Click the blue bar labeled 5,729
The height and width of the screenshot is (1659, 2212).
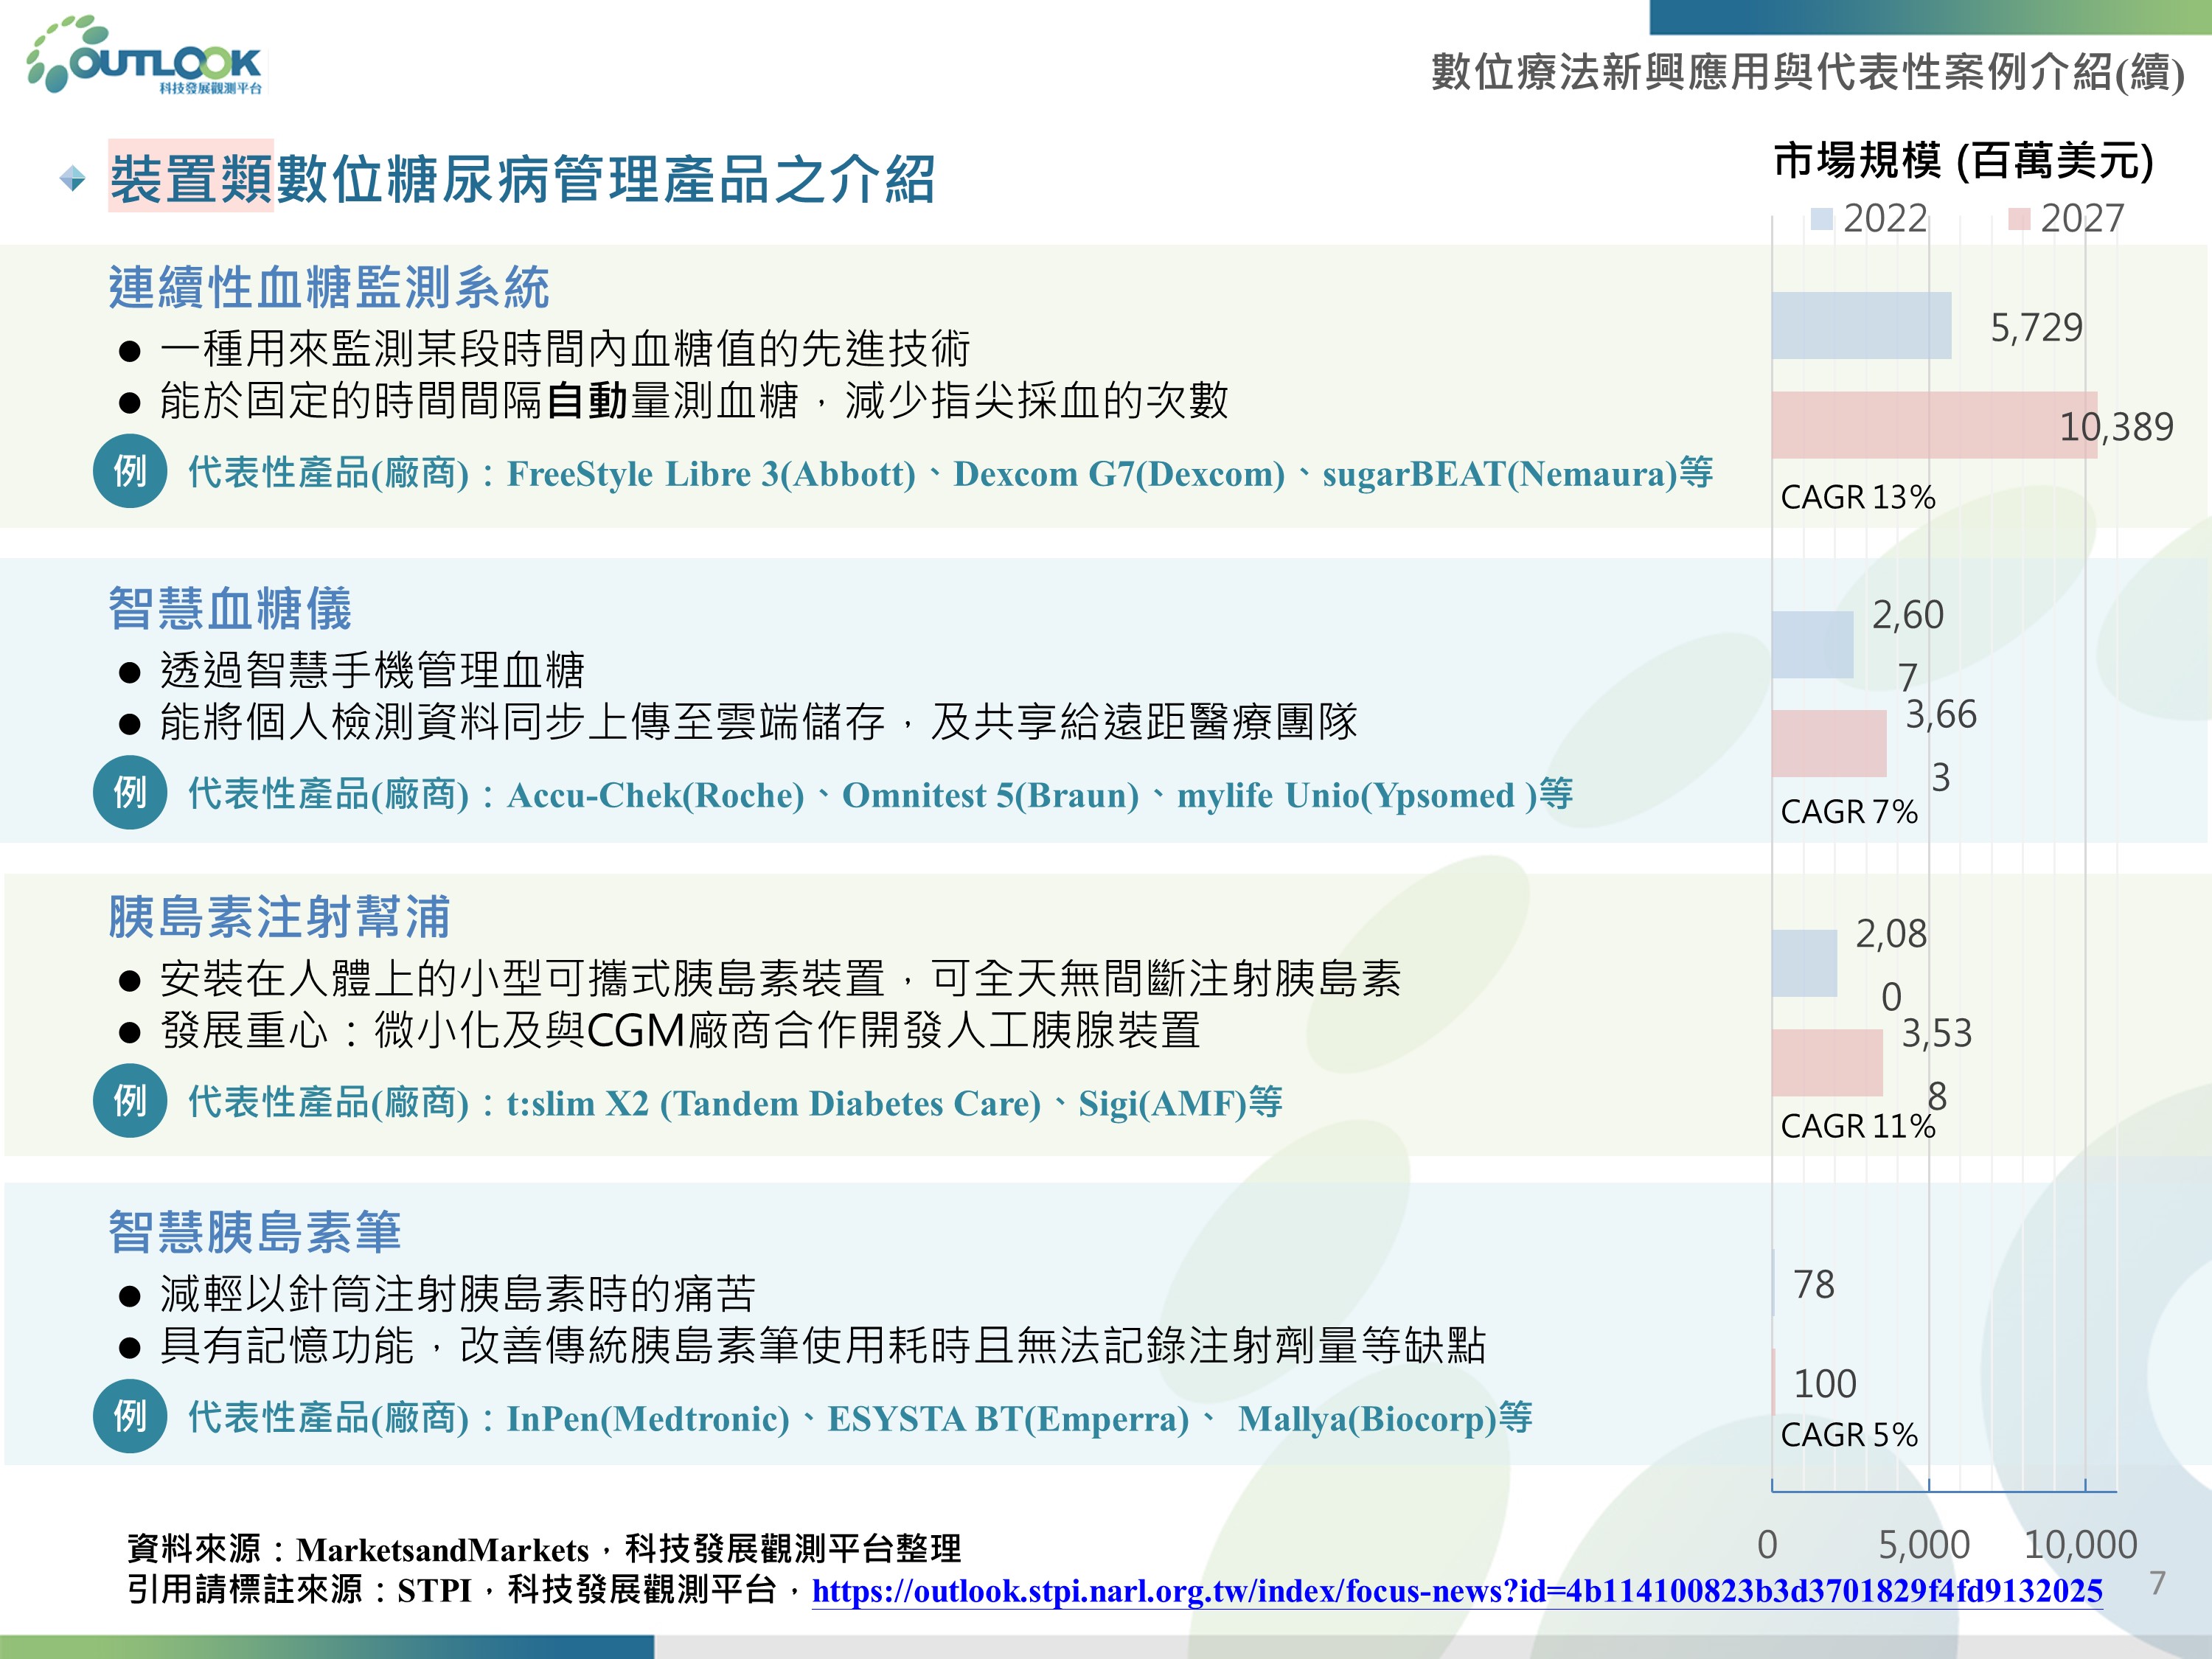tap(1861, 325)
